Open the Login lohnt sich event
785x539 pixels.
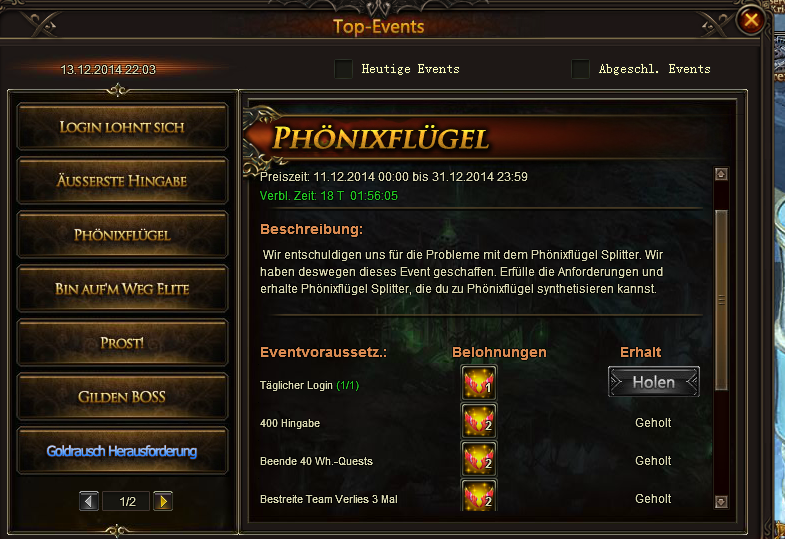click(x=122, y=127)
